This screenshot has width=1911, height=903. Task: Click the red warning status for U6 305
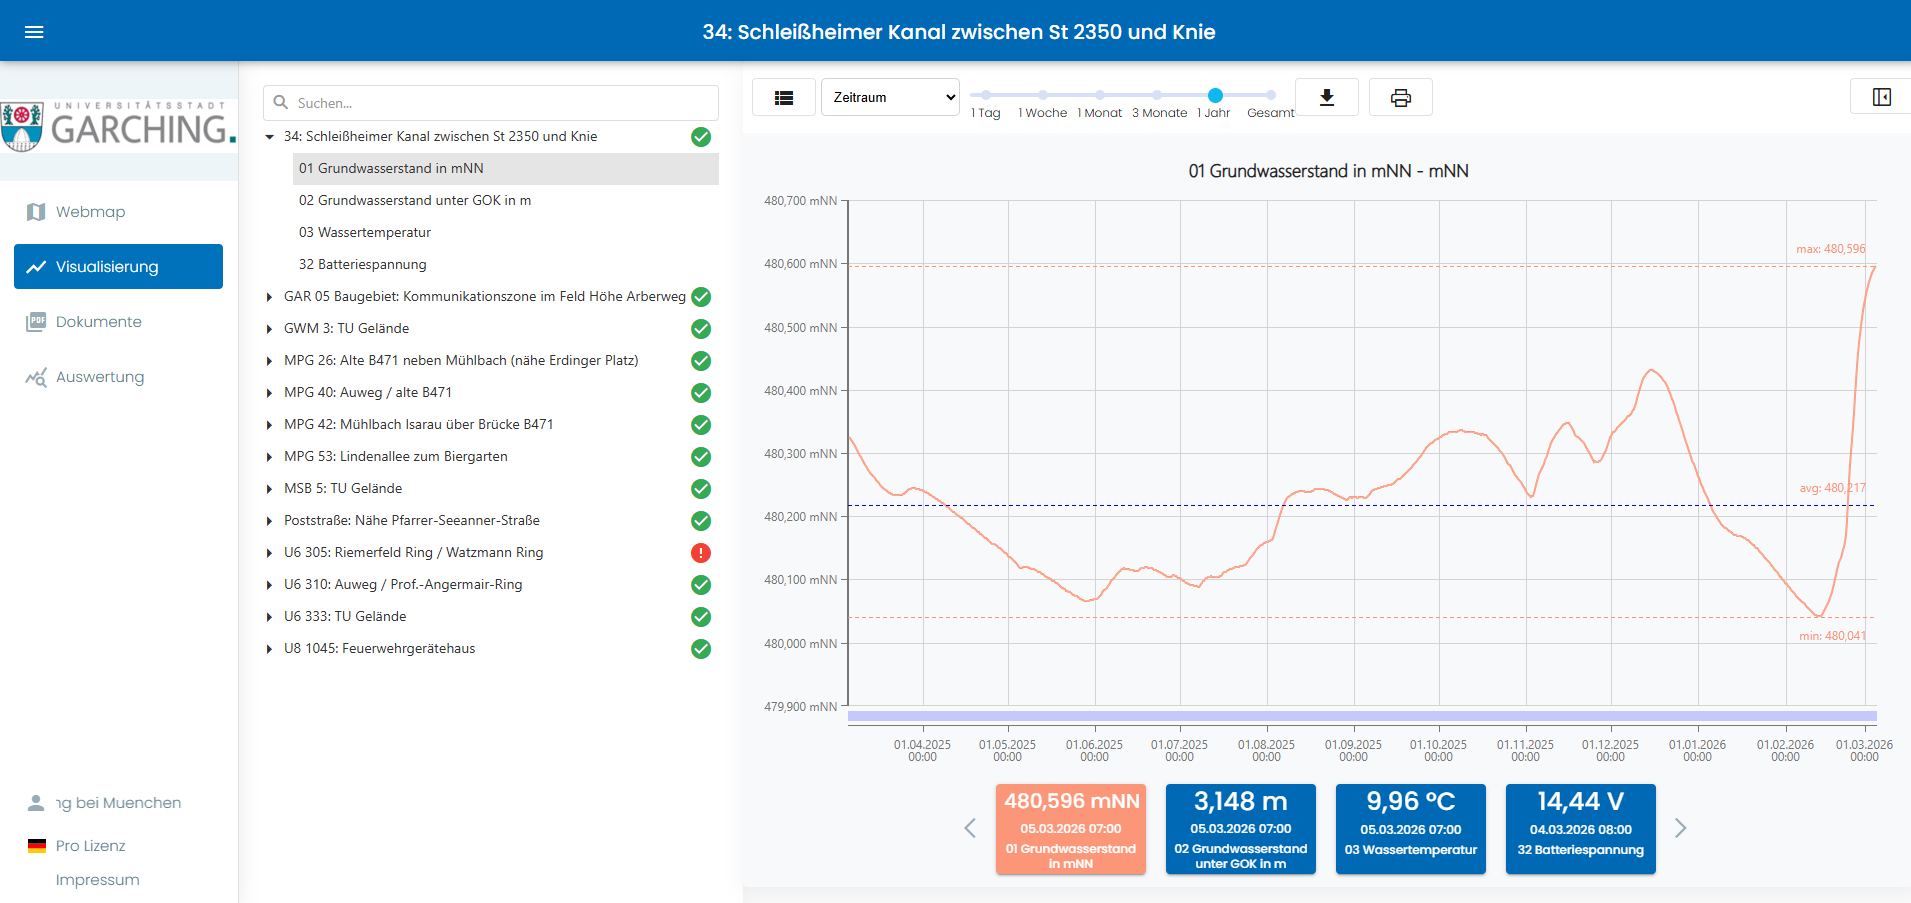701,553
